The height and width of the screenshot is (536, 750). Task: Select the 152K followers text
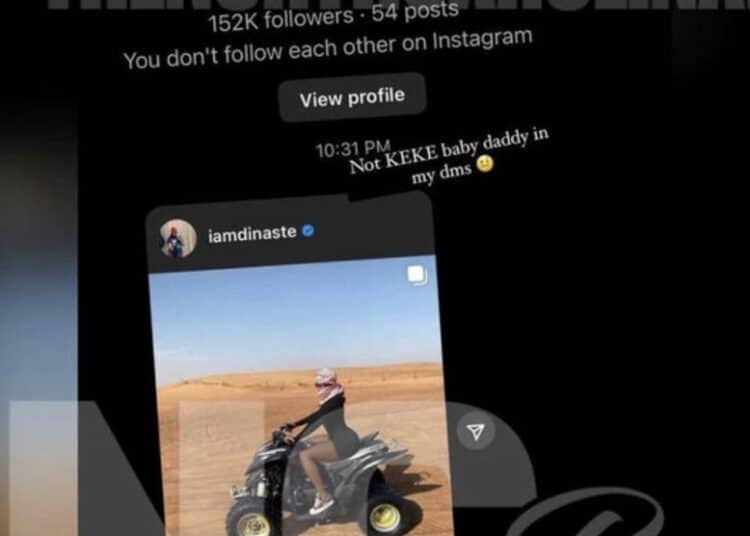(281, 20)
